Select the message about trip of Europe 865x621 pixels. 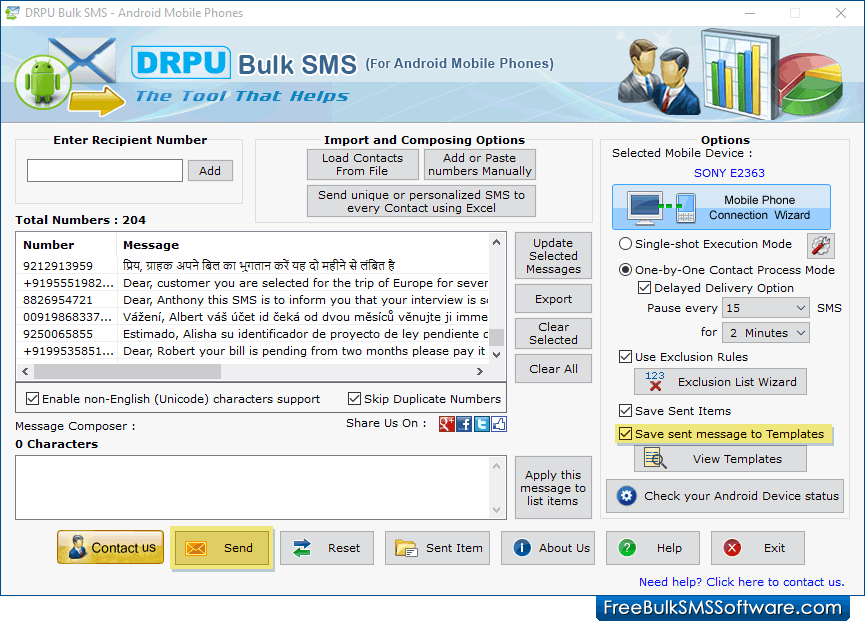tap(305, 283)
